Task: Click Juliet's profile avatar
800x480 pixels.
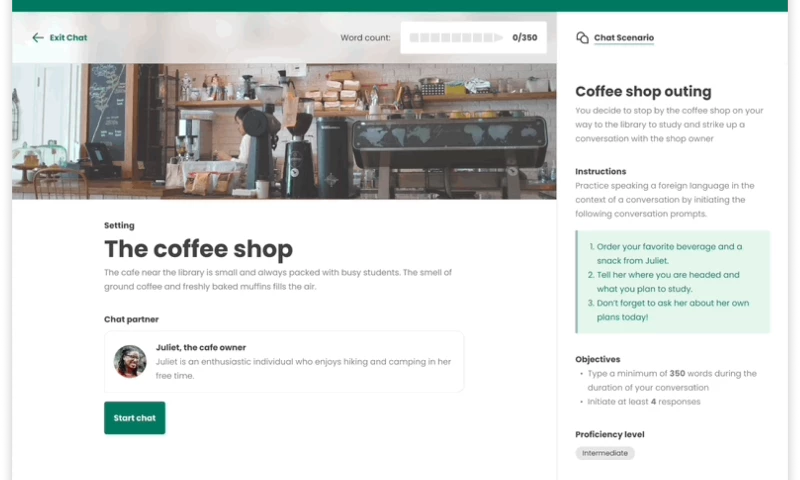Action: click(x=130, y=362)
